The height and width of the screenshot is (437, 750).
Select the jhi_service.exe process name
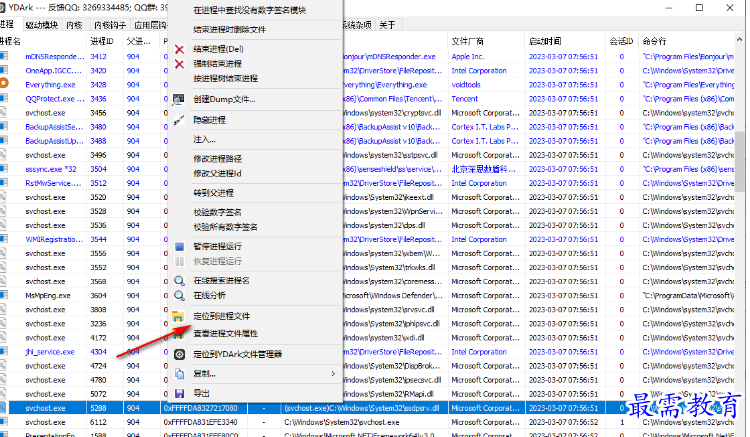click(50, 352)
